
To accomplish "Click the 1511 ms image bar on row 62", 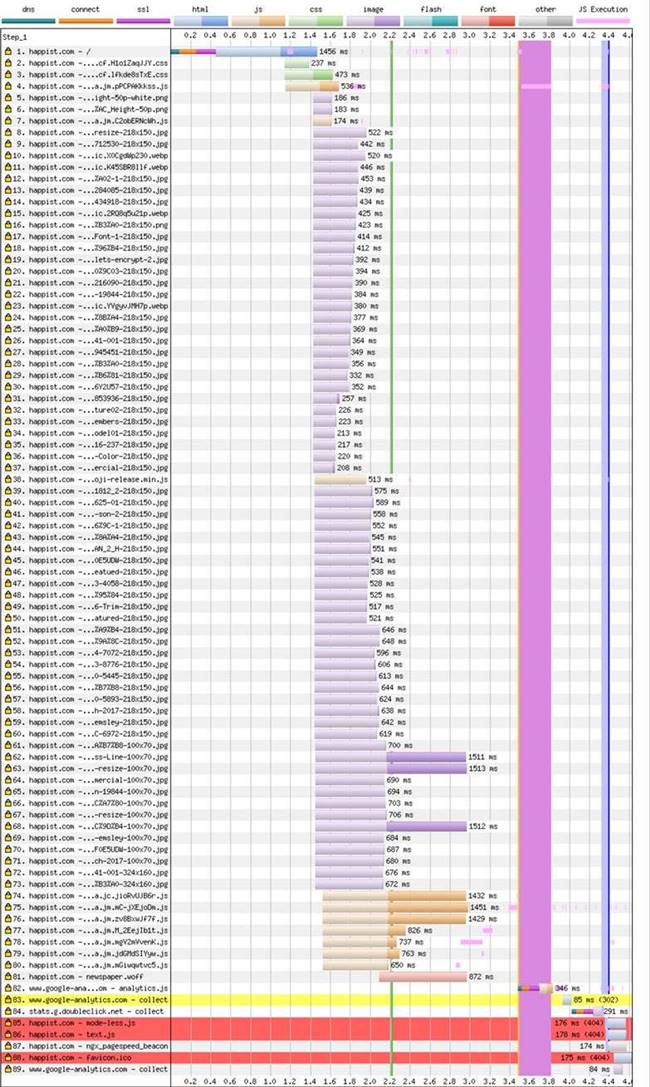I will [391, 757].
